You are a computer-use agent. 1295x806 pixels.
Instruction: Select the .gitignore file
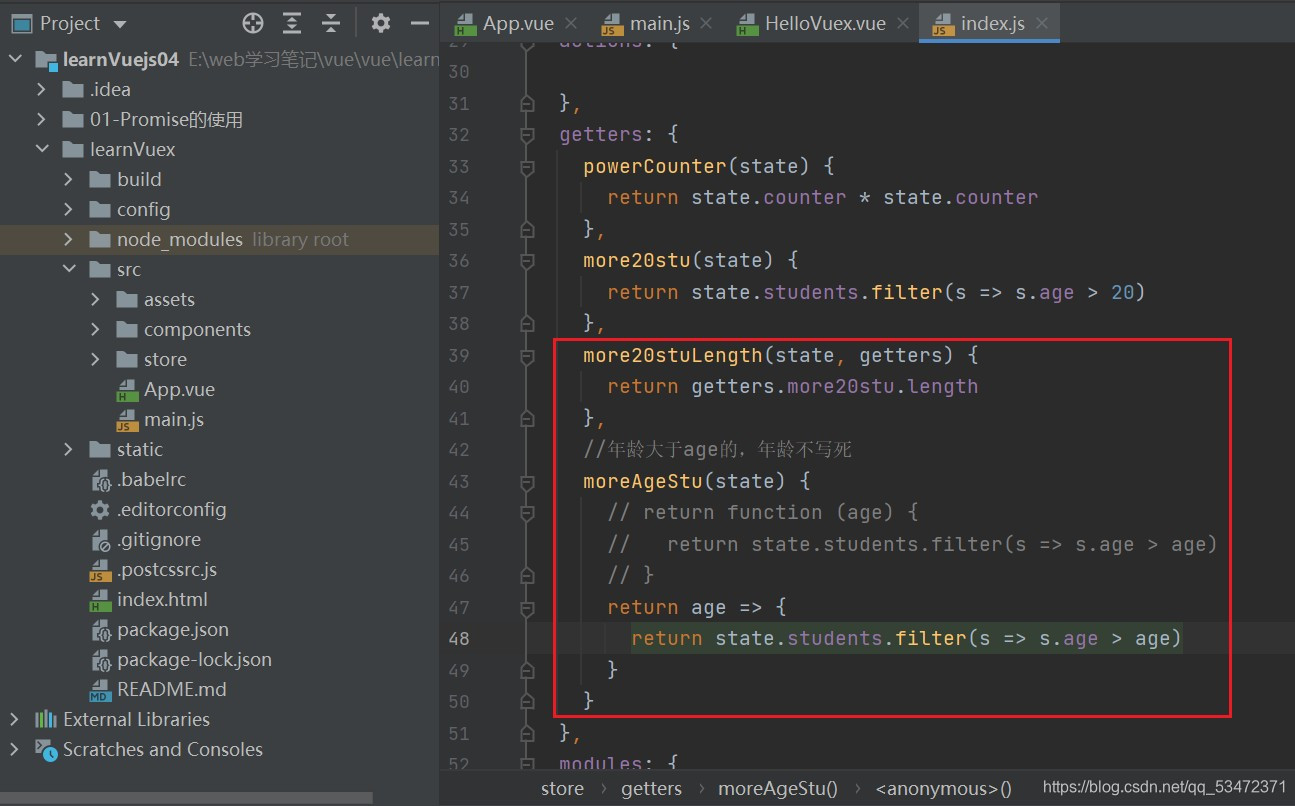(159, 539)
